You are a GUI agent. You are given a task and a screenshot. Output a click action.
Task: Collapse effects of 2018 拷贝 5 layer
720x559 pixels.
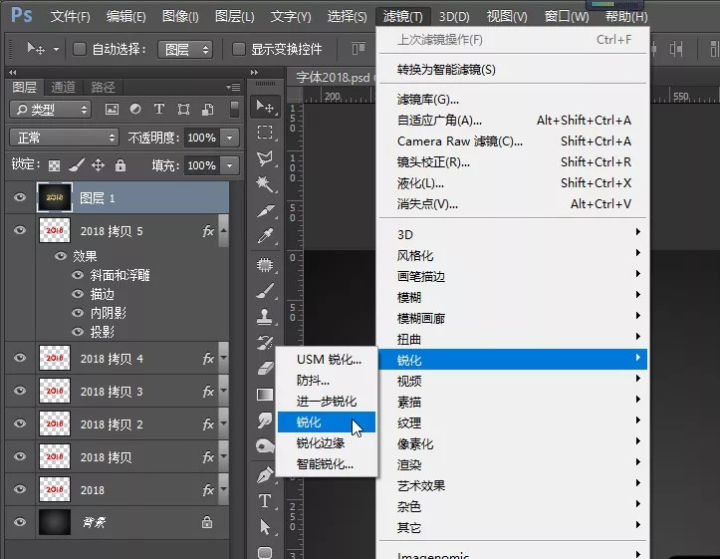[223, 231]
